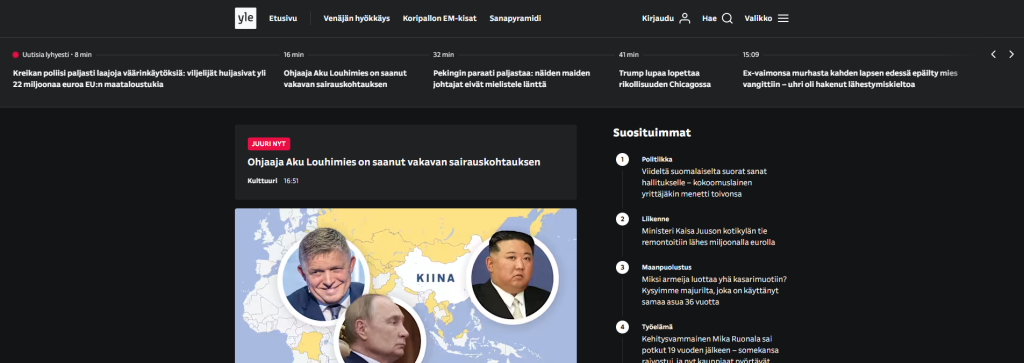
Task: Open Aku Louhimies main story headline
Action: pyautogui.click(x=394, y=162)
